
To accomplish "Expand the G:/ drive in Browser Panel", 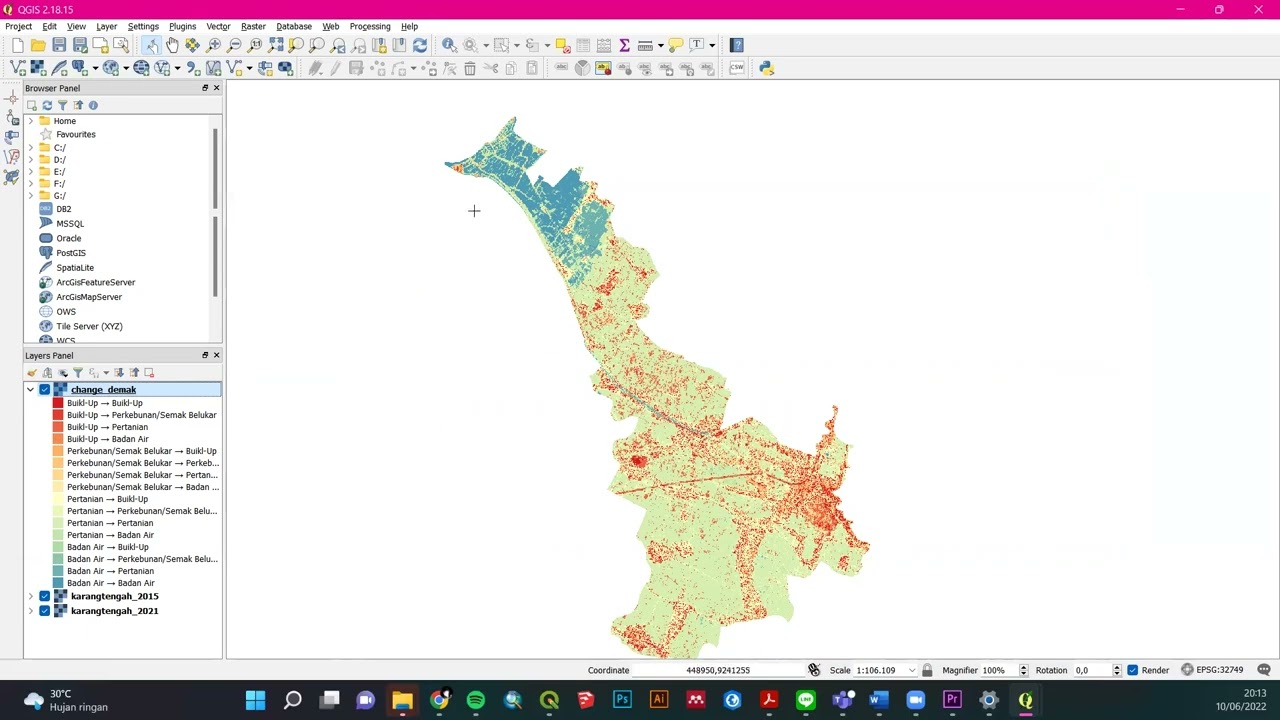I will pyautogui.click(x=30, y=196).
